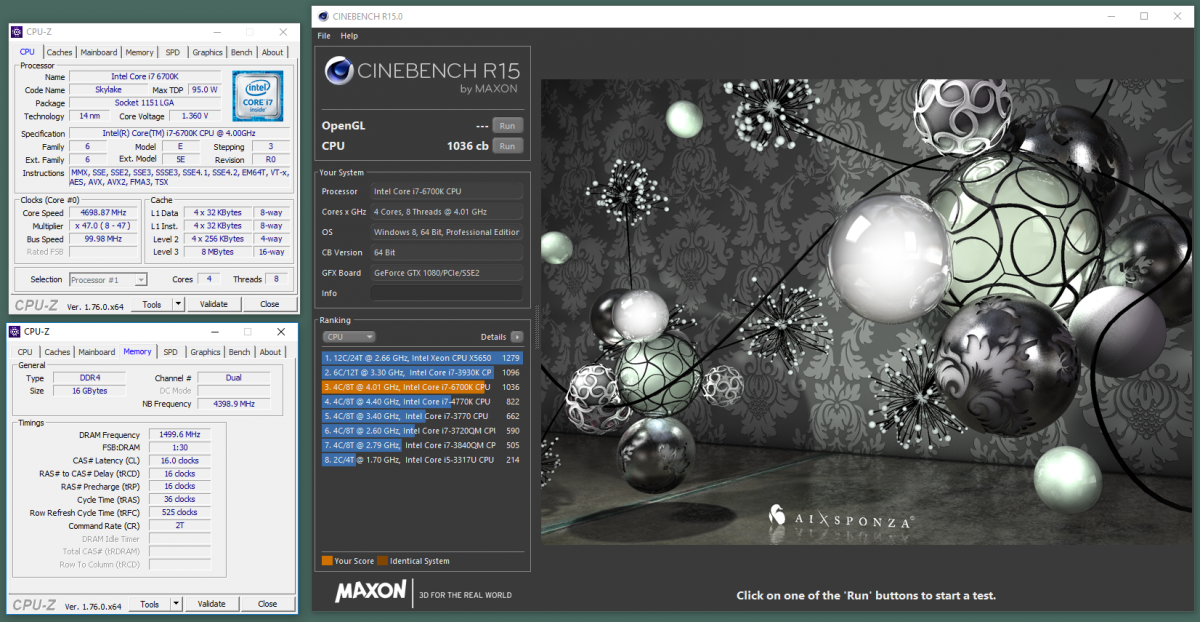Click the MAXON logo at the bottom of Cinebench

tap(371, 593)
